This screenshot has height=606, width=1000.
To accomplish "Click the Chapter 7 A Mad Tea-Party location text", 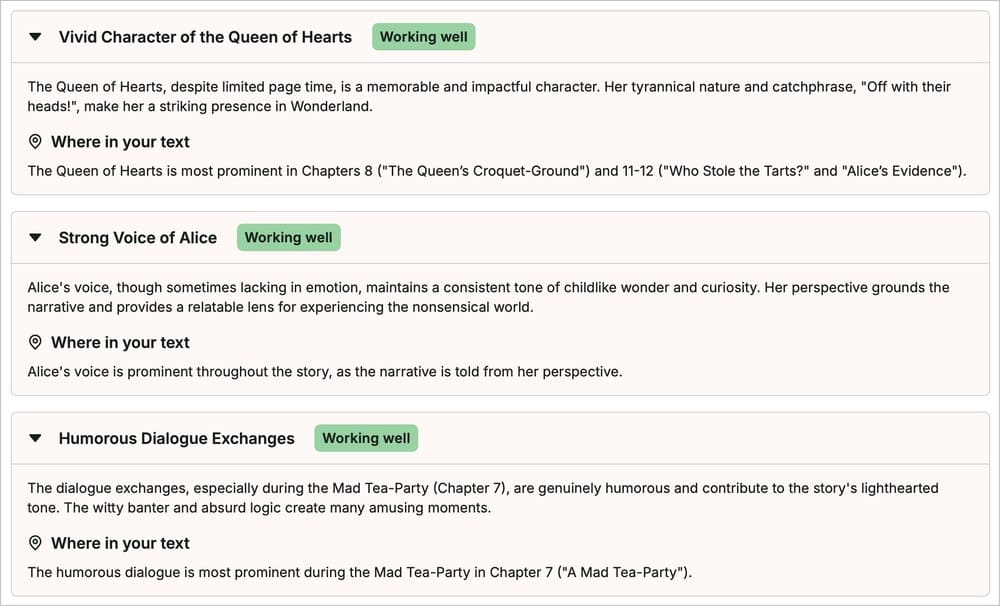I will click(360, 572).
